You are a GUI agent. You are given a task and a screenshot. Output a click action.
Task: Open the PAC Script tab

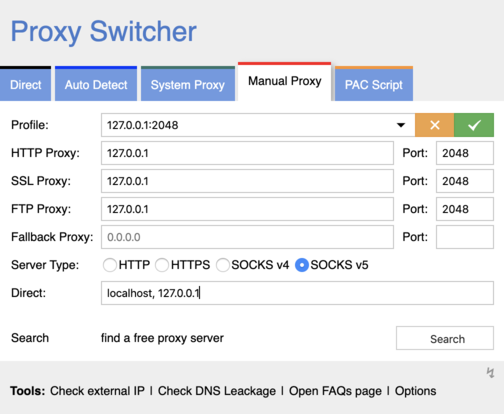(x=374, y=84)
